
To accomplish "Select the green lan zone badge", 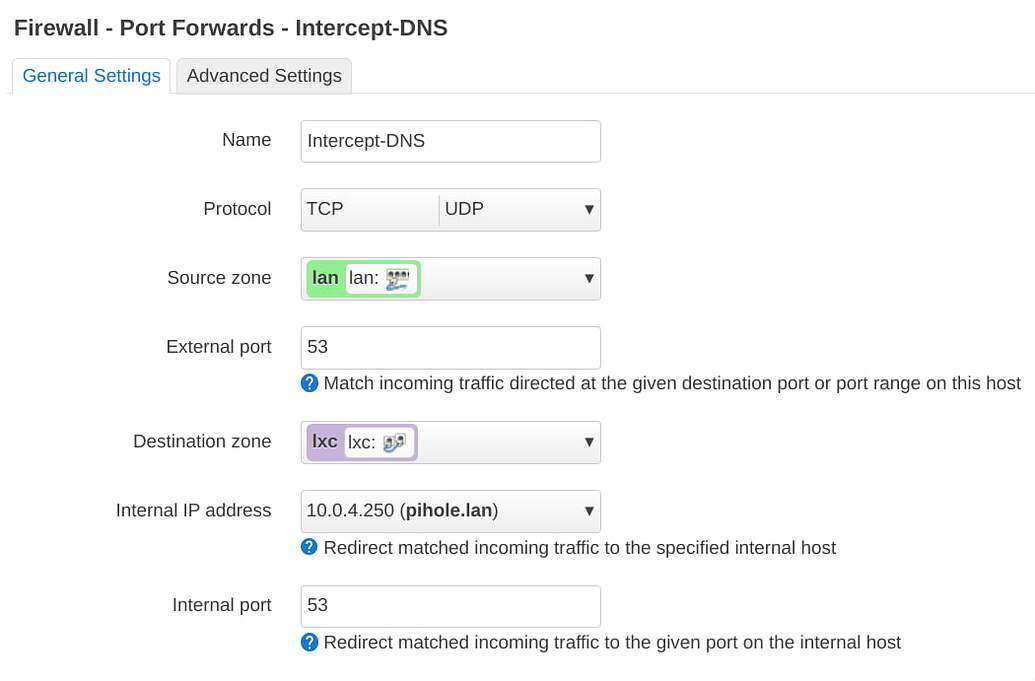I will (x=323, y=278).
